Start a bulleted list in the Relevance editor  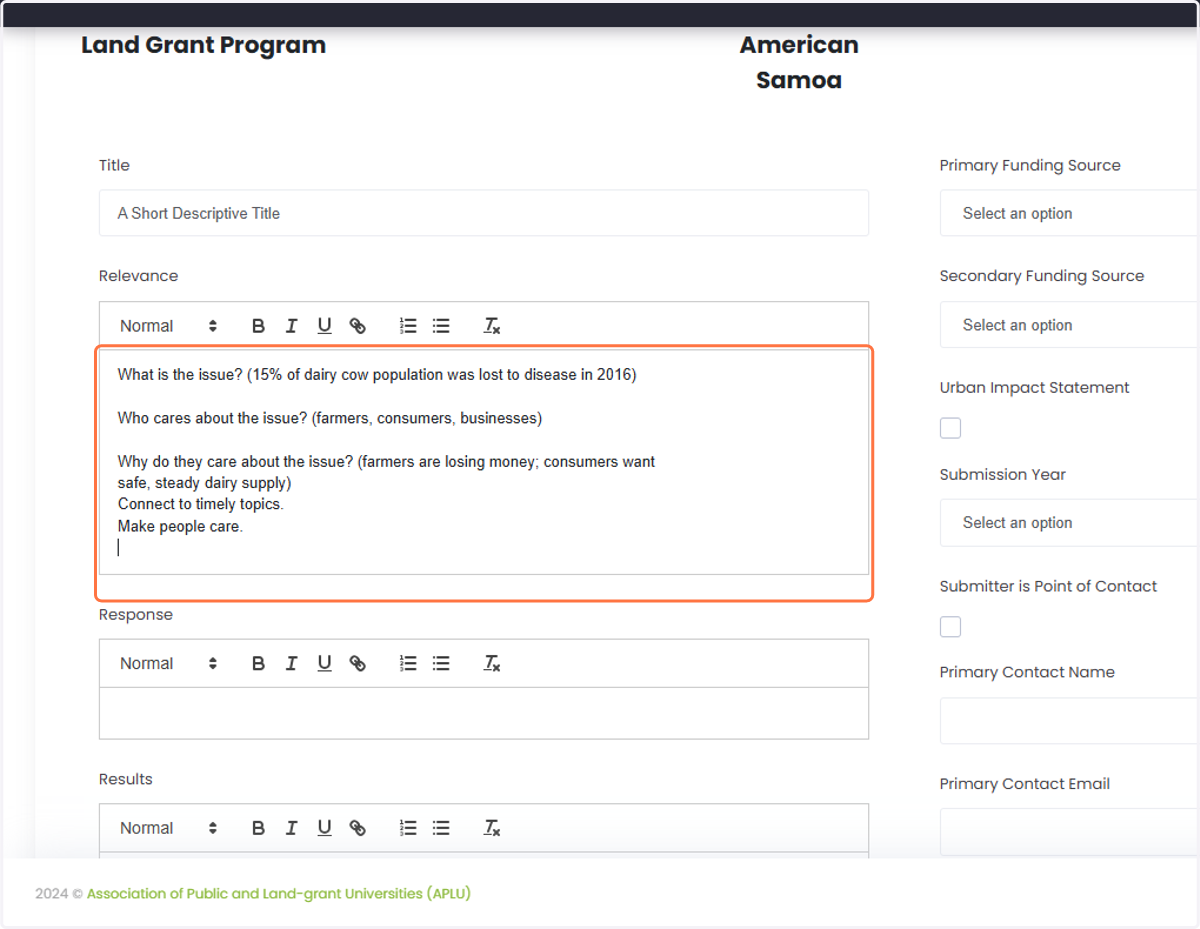[441, 326]
